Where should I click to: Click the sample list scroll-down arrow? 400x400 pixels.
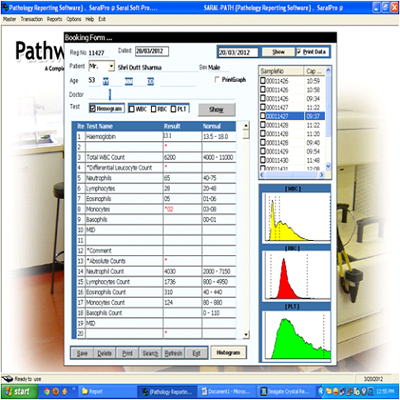[328, 166]
